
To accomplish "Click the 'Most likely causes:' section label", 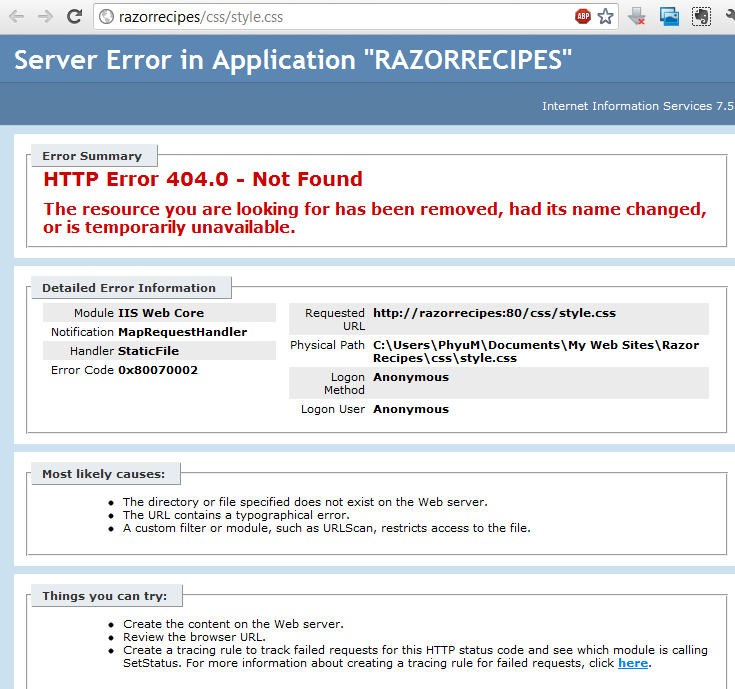I will coord(104,474).
